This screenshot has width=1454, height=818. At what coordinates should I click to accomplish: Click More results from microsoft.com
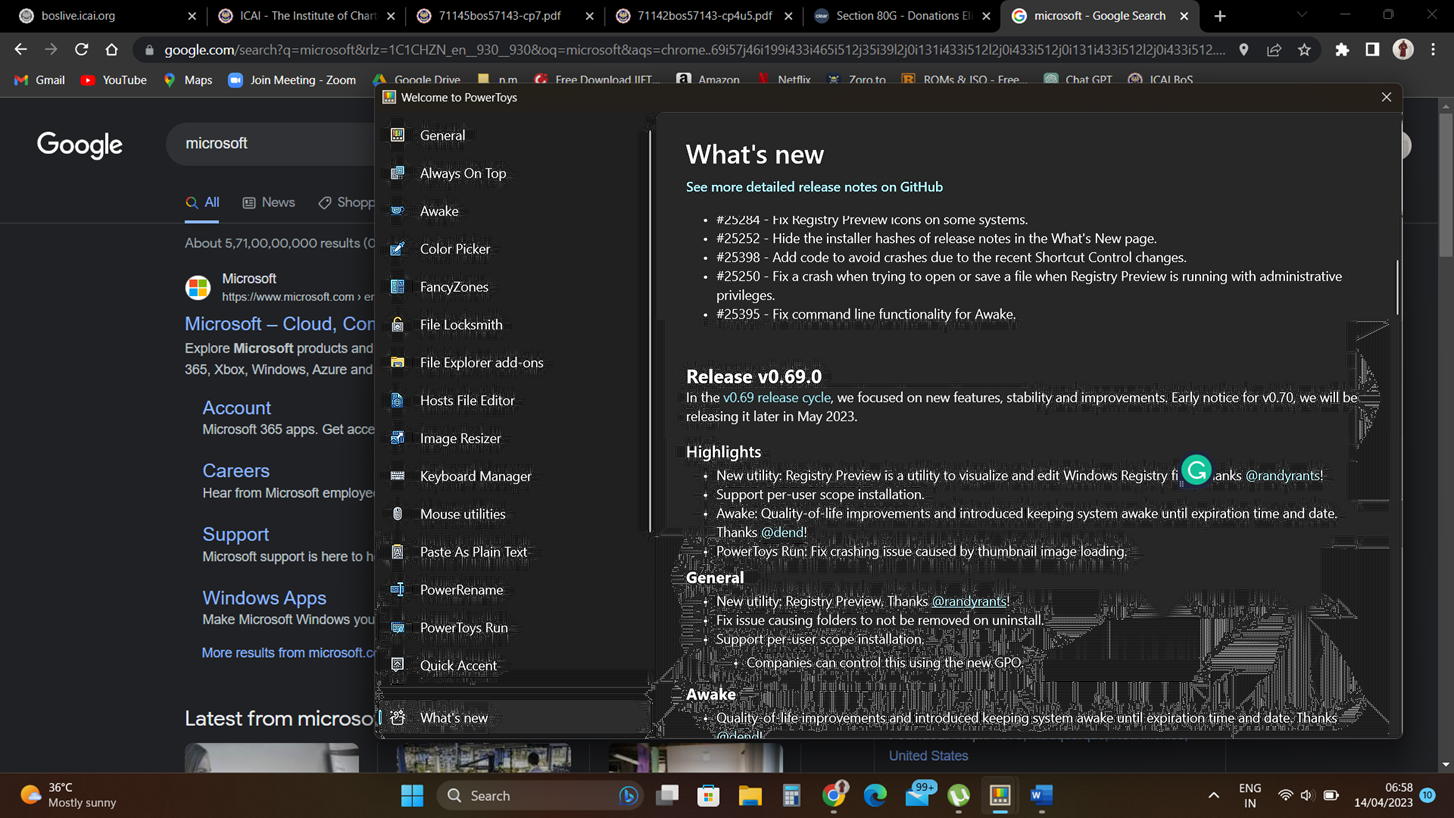click(288, 653)
